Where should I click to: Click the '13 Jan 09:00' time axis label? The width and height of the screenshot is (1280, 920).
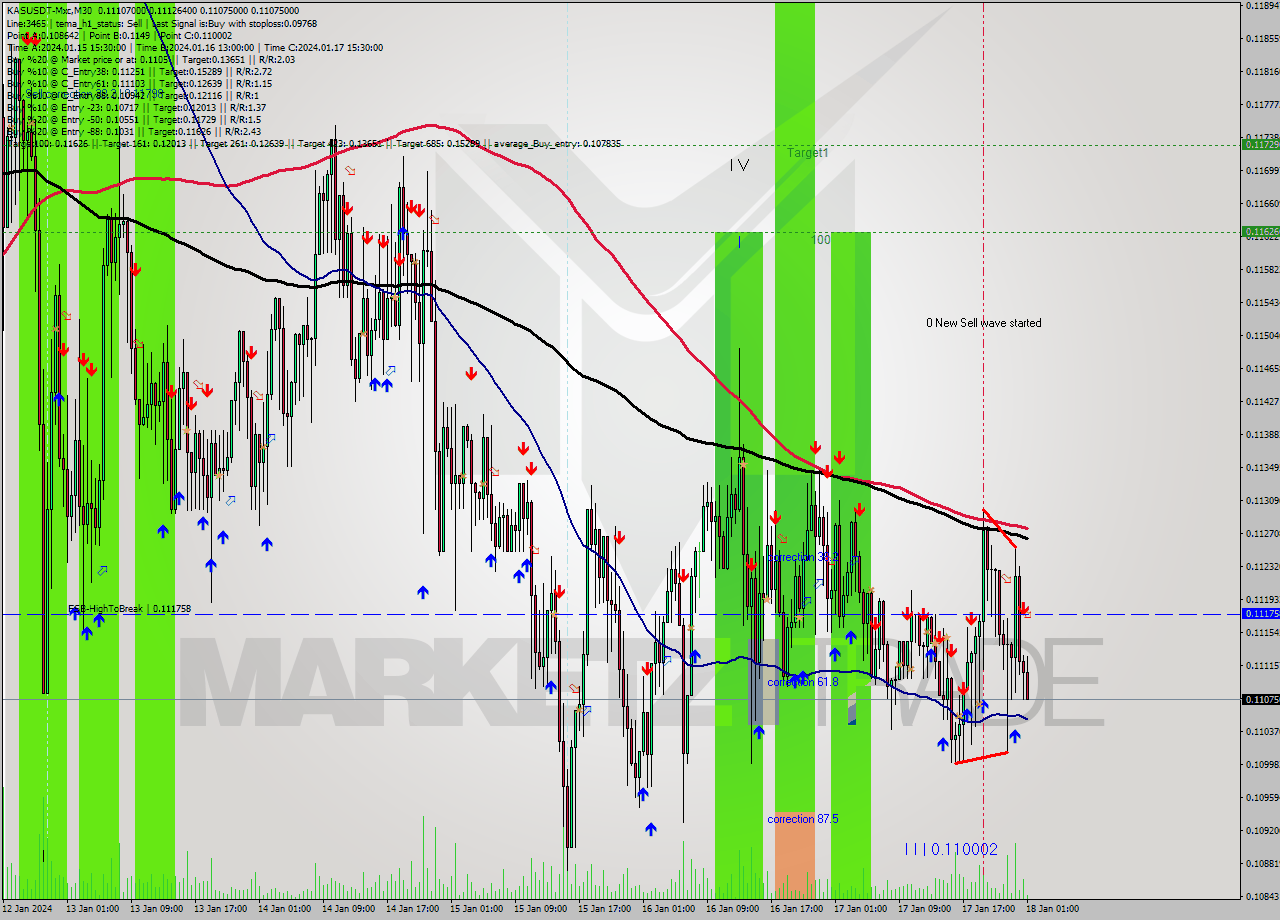[157, 909]
